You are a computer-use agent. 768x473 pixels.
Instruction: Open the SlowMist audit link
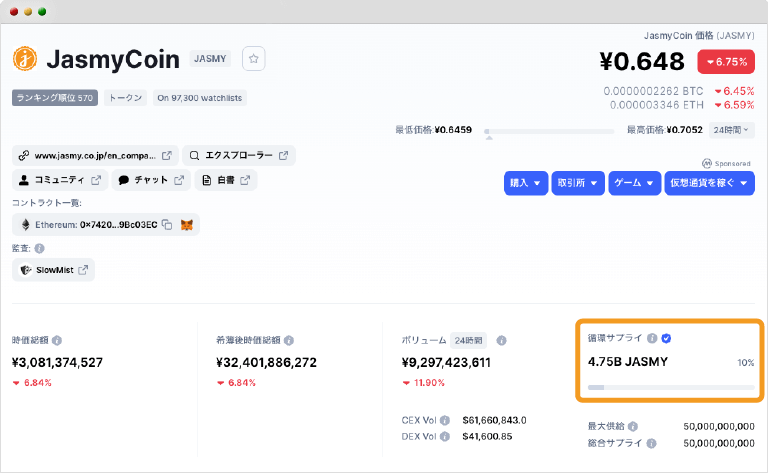point(53,270)
